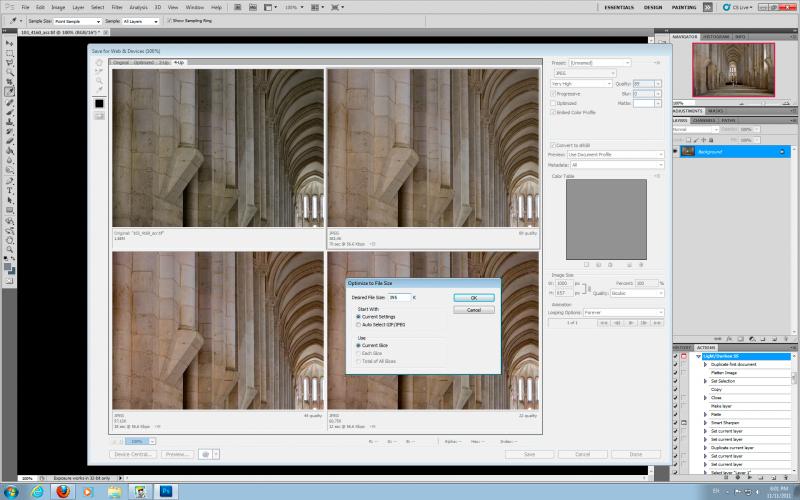
Task: Open Firefox from the taskbar
Action: [63, 491]
